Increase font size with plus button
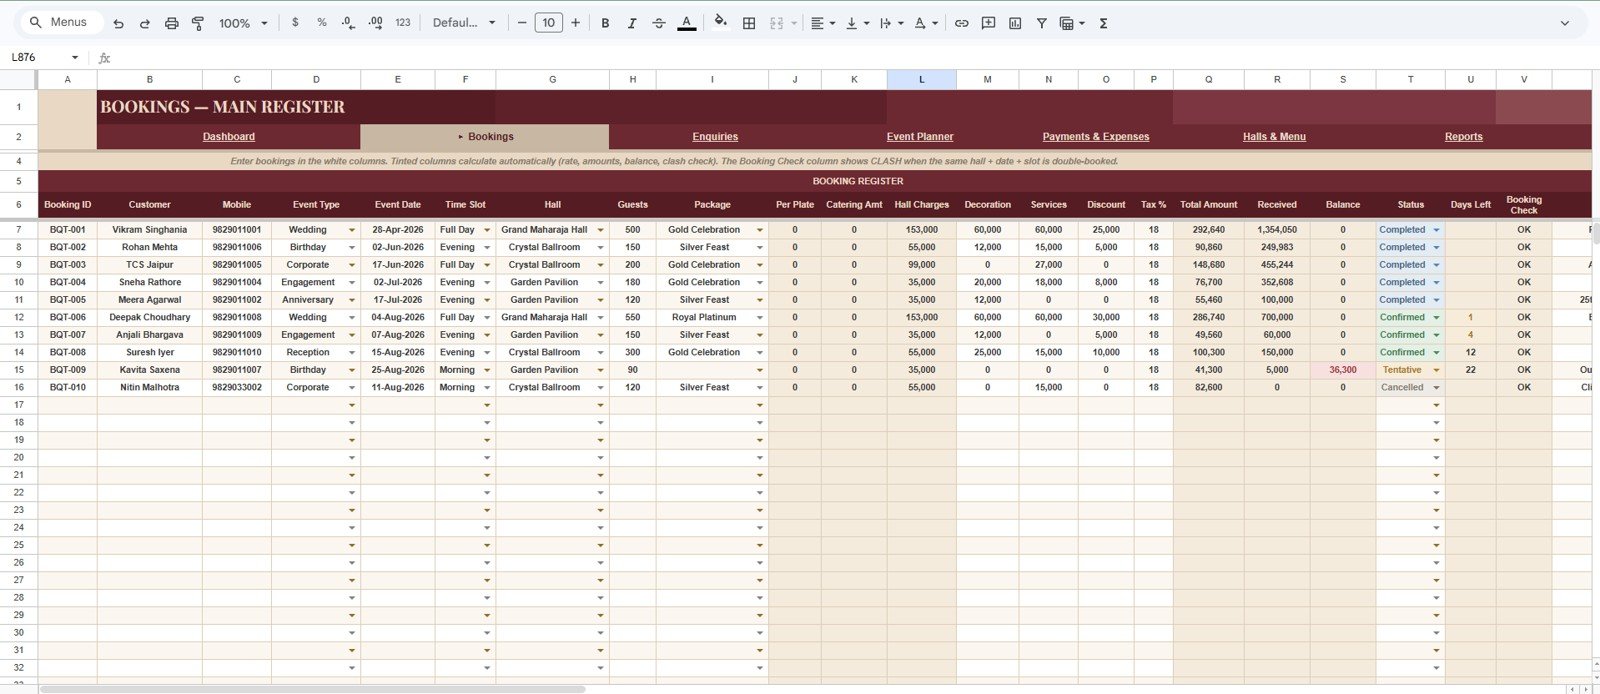This screenshot has width=1600, height=694. [x=575, y=23]
